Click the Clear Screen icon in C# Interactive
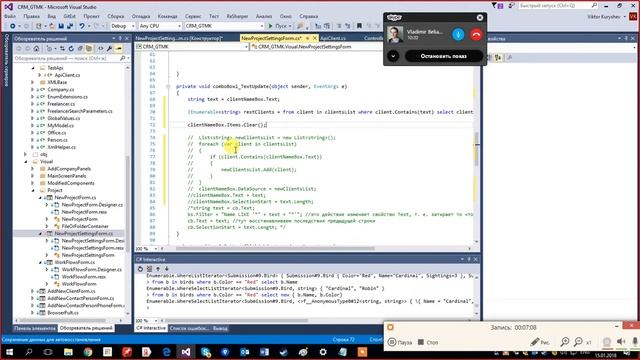The height and width of the screenshot is (360, 640). [149, 269]
